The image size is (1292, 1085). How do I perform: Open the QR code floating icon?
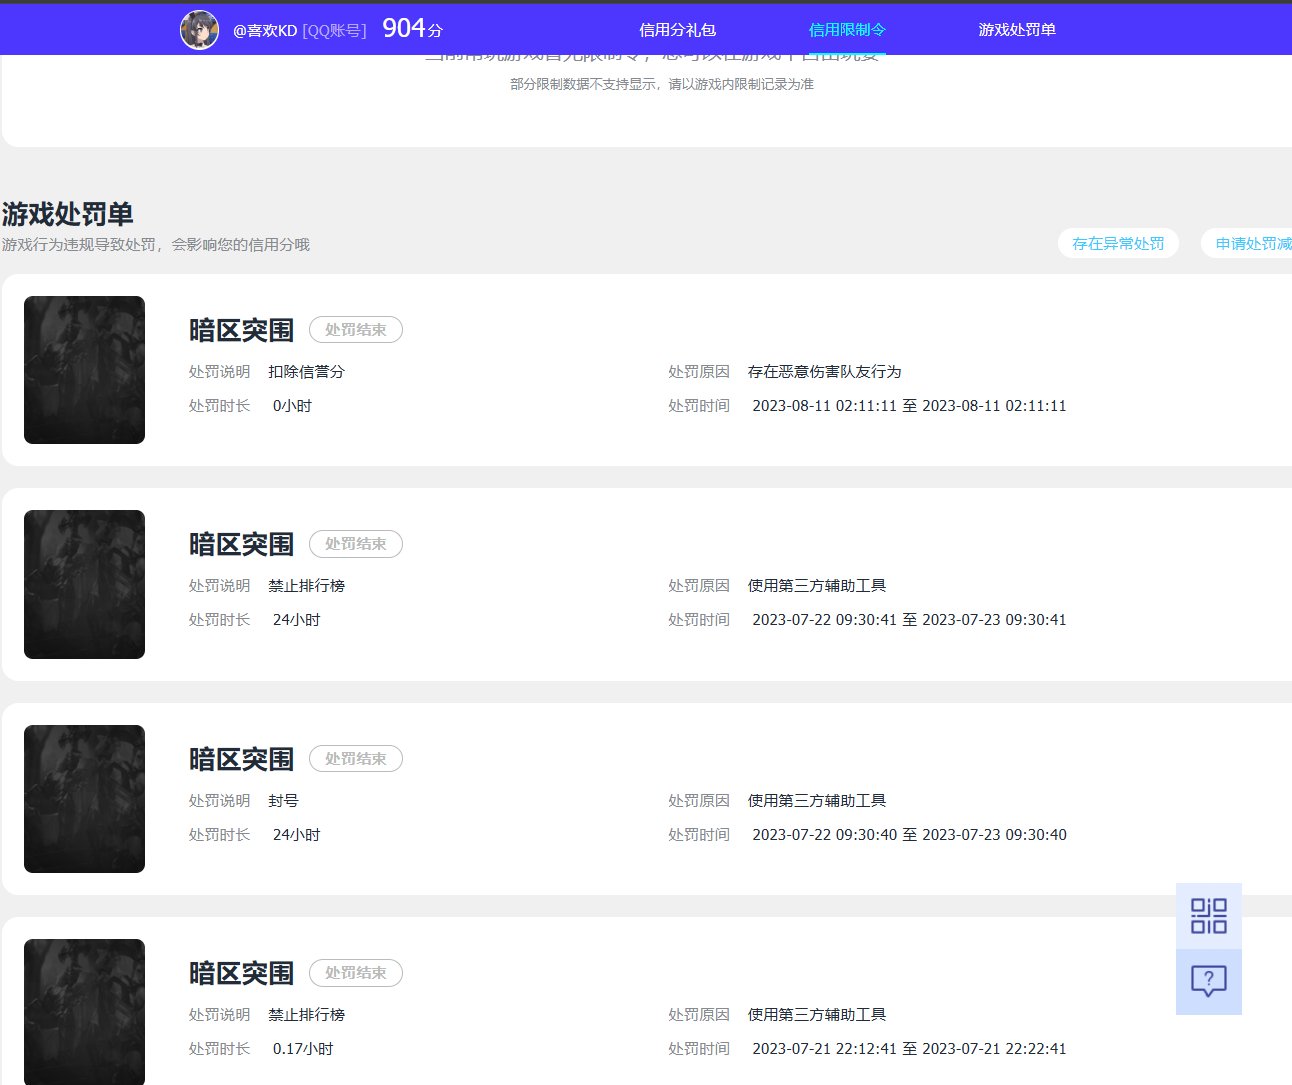coord(1208,916)
